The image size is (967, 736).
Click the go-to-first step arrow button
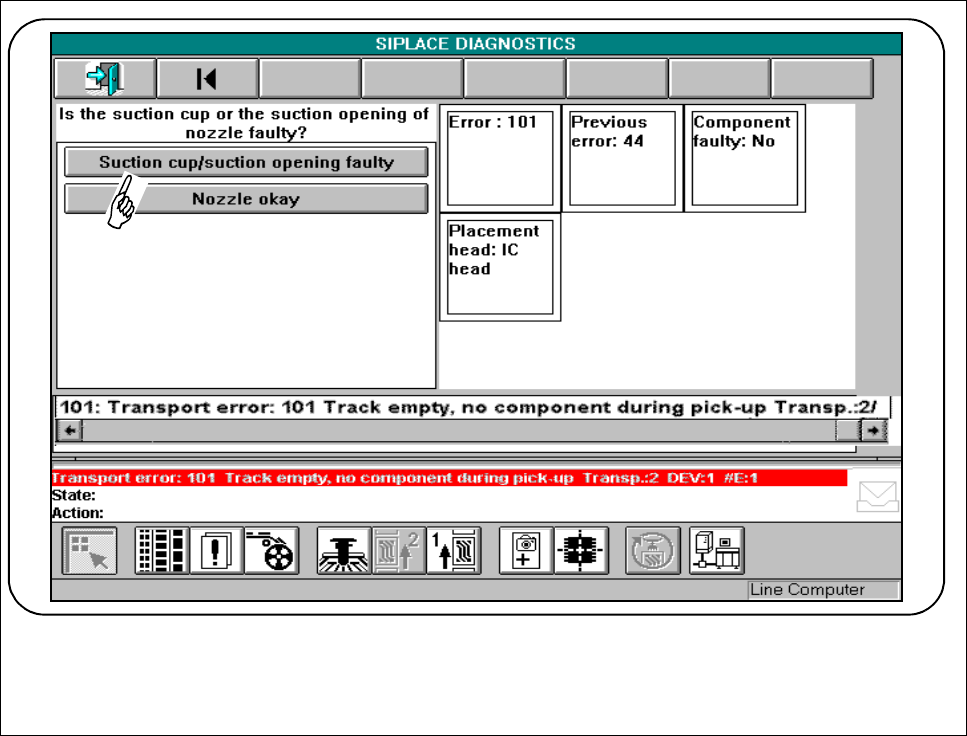point(207,78)
